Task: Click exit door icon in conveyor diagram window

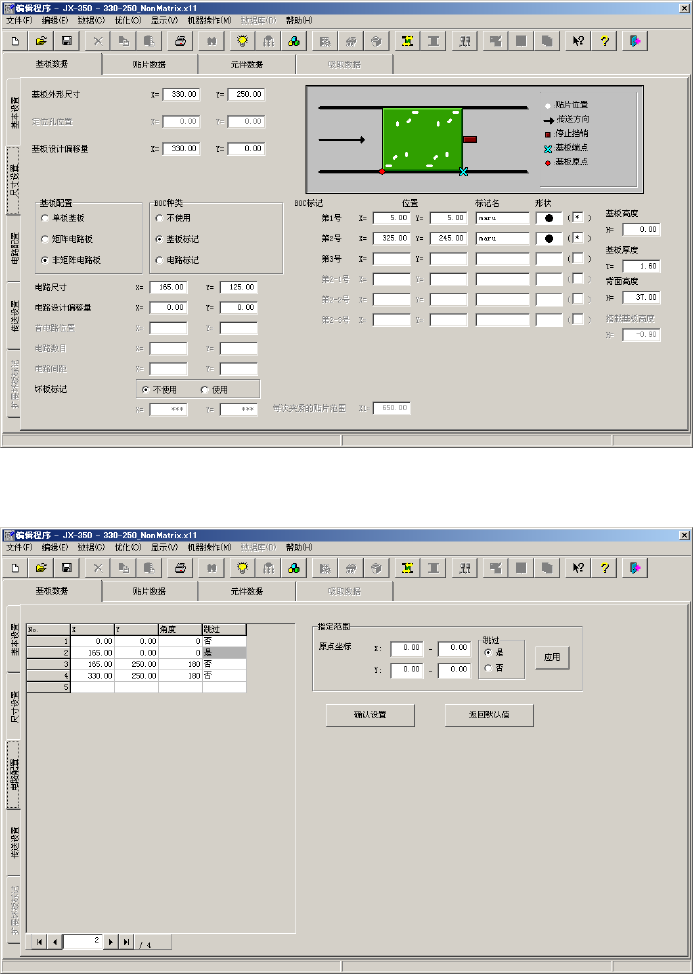Action: pos(635,41)
